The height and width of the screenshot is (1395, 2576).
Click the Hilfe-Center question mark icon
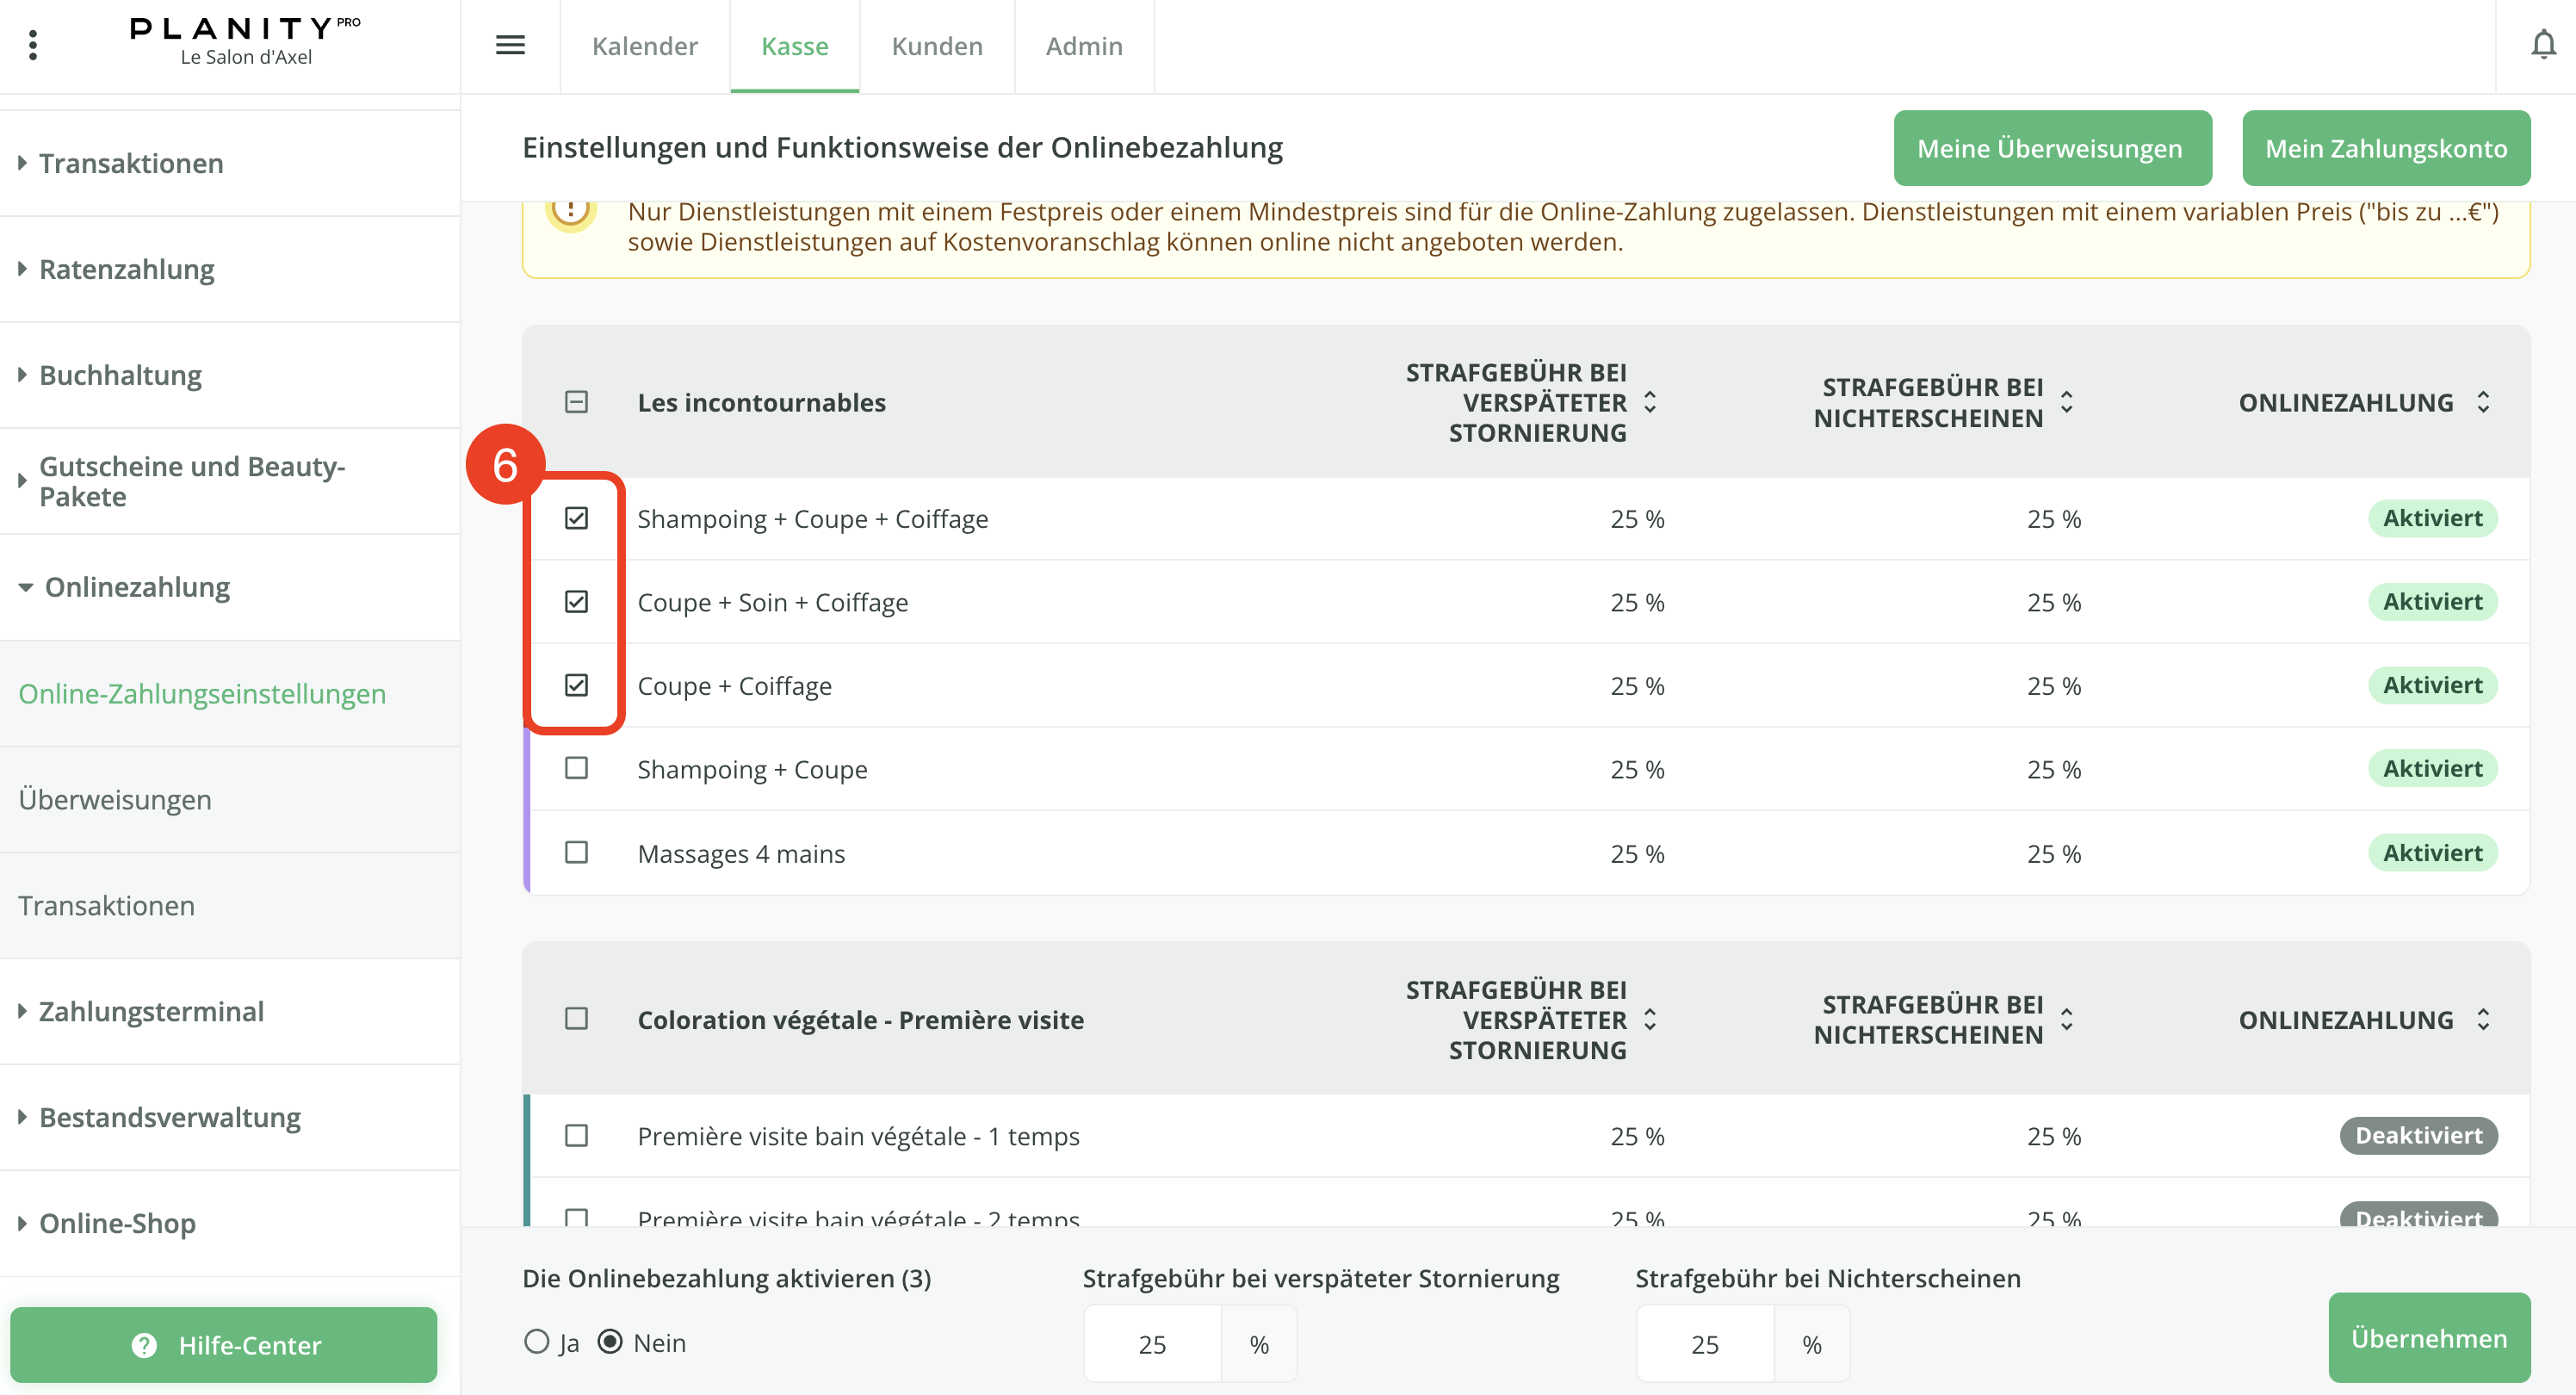(144, 1345)
